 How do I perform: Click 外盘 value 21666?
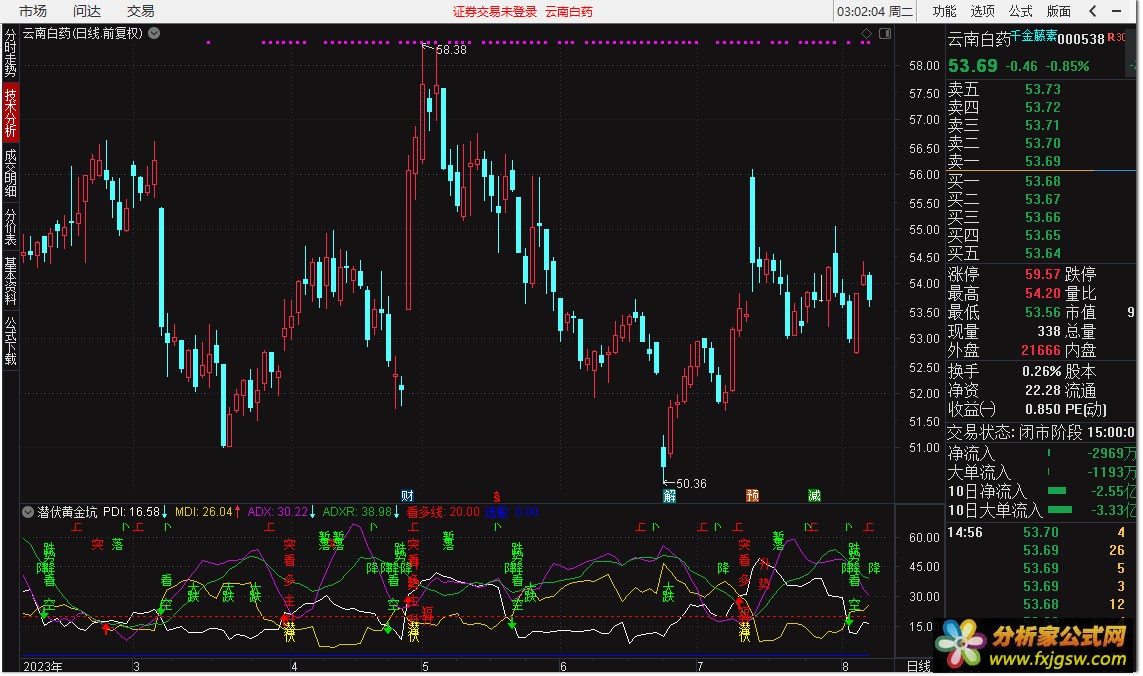1040,350
